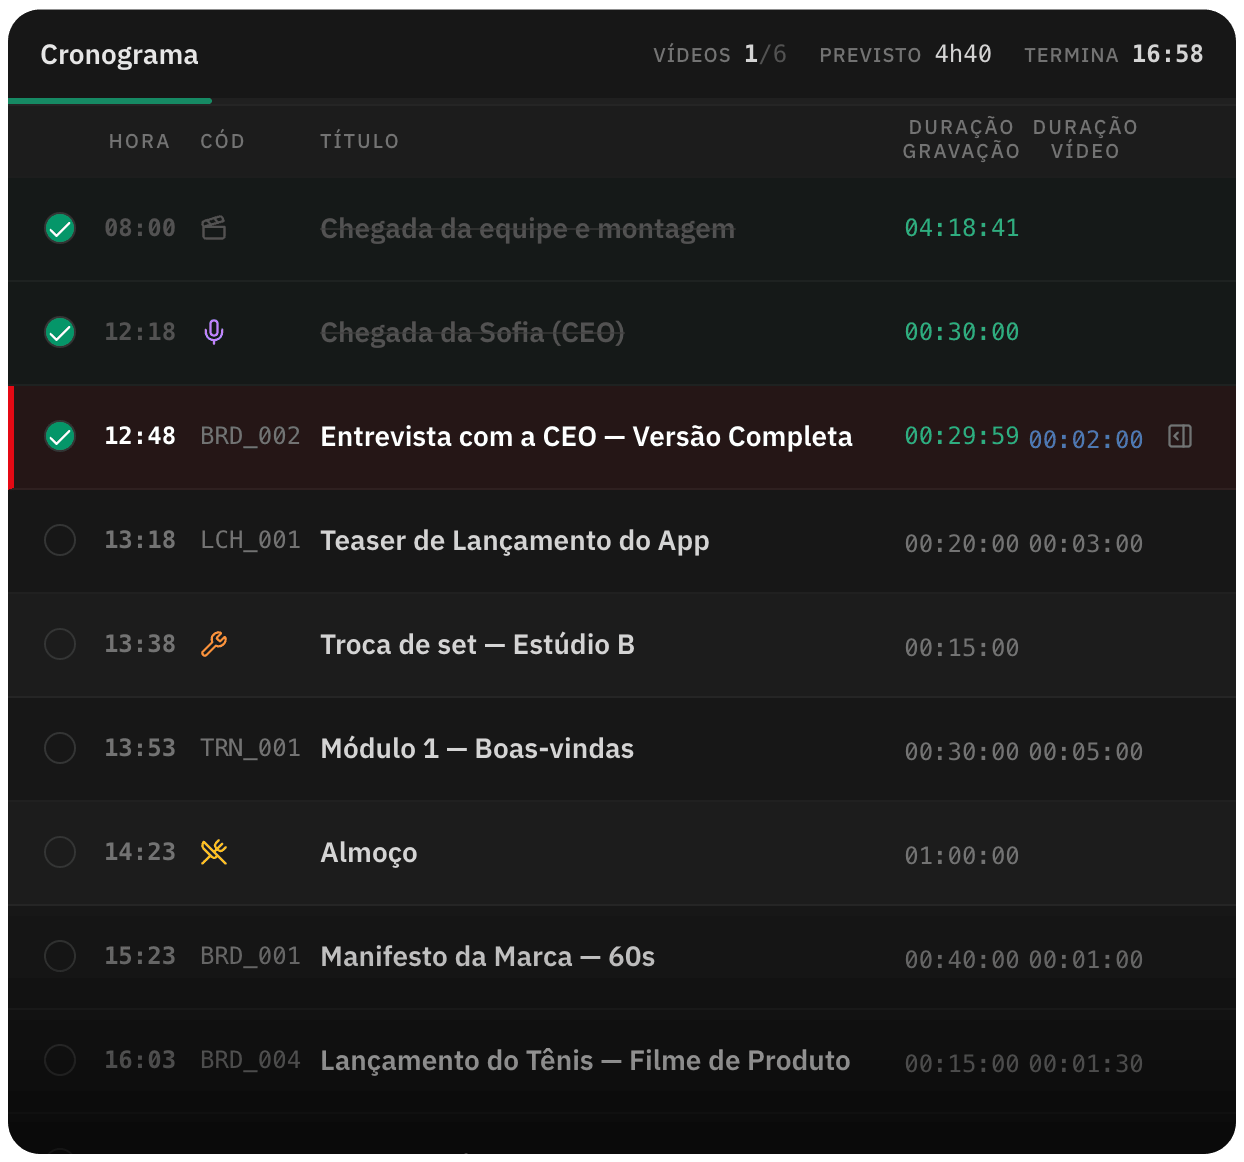Viewport: 1244px width, 1162px height.
Task: Mark the Almoço item as complete
Action: click(x=60, y=852)
